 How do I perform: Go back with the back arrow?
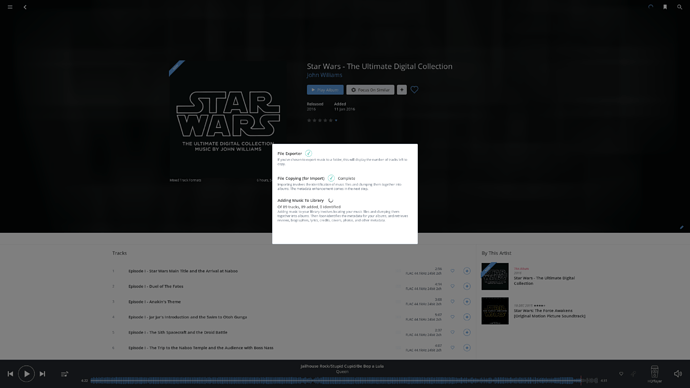click(25, 7)
